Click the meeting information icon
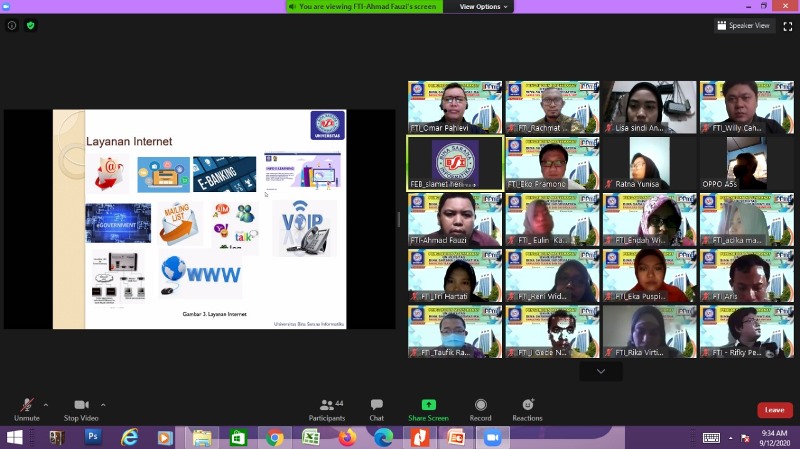Image resolution: width=800 pixels, height=449 pixels. click(x=12, y=26)
